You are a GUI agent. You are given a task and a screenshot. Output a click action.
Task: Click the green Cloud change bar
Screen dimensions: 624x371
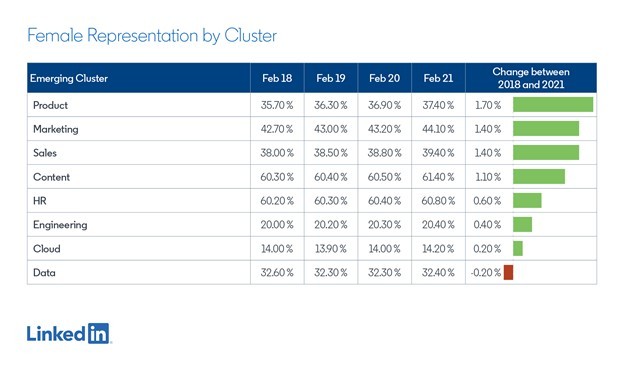[518, 248]
